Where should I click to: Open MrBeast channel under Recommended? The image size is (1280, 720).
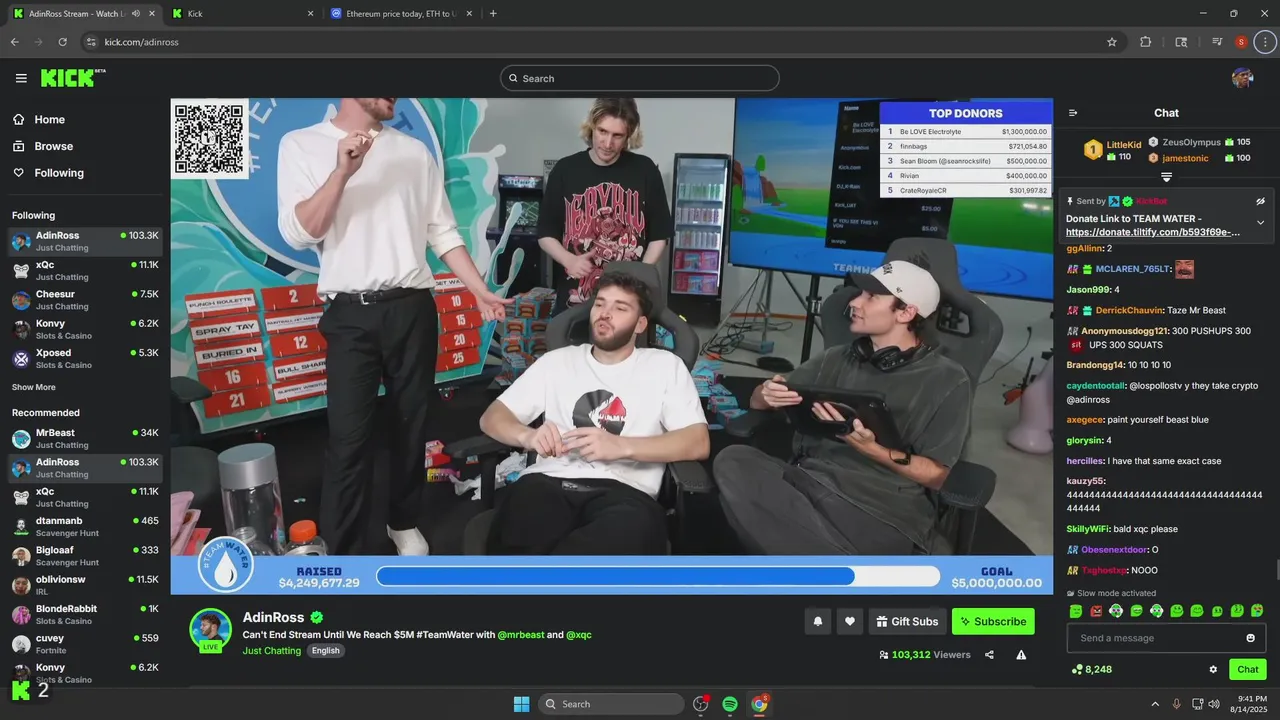pos(85,438)
